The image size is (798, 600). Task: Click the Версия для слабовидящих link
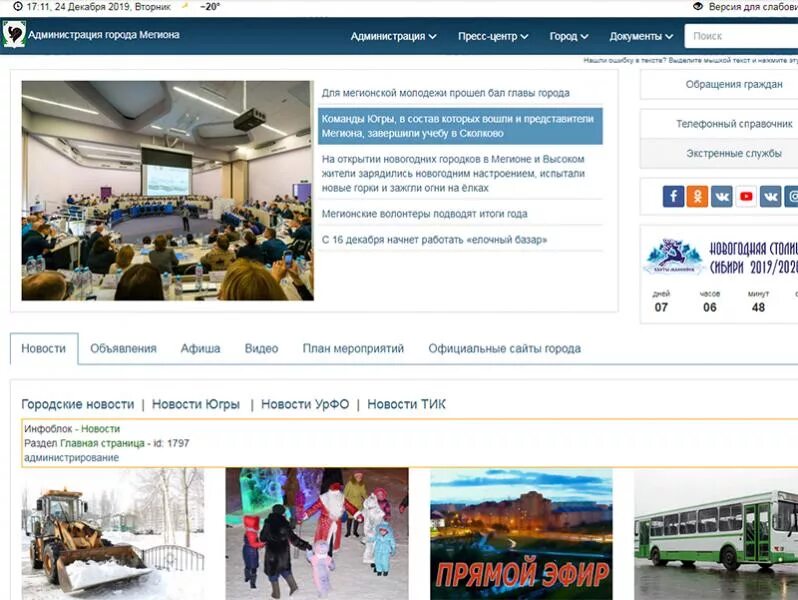(x=753, y=7)
